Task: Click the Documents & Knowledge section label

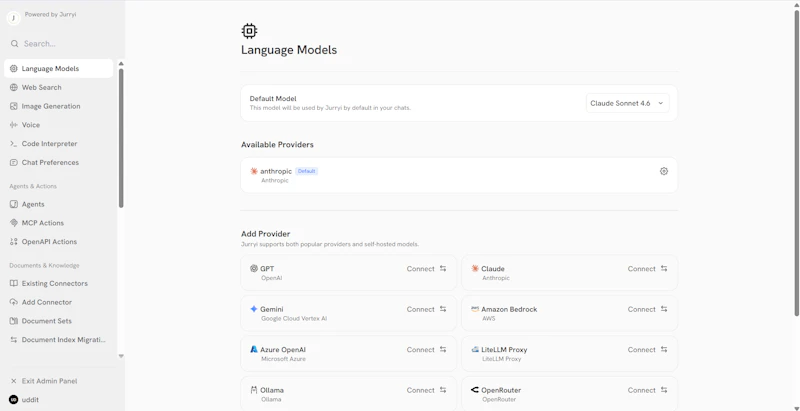Action: (44, 266)
